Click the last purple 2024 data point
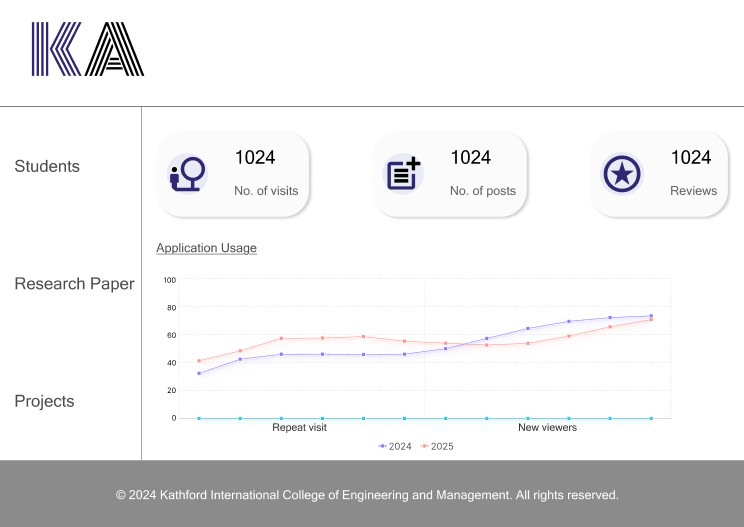The image size is (744, 527). pyautogui.click(x=651, y=316)
